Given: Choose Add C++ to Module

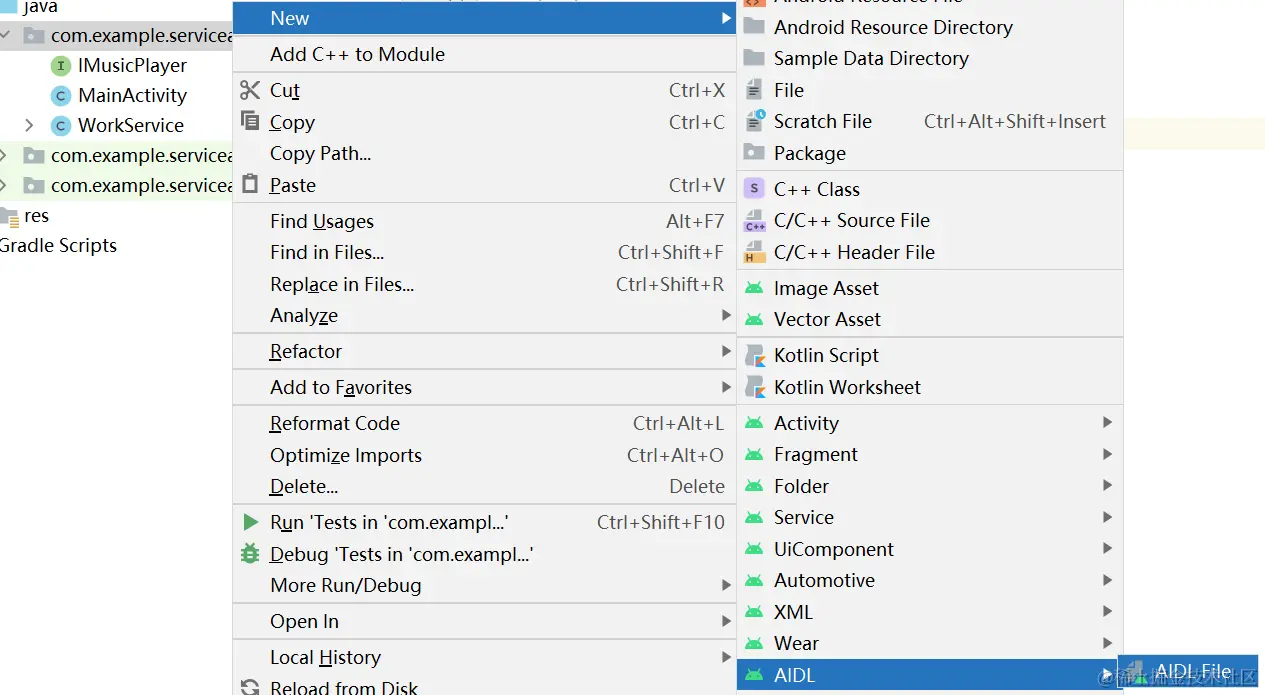Looking at the screenshot, I should click(x=484, y=54).
